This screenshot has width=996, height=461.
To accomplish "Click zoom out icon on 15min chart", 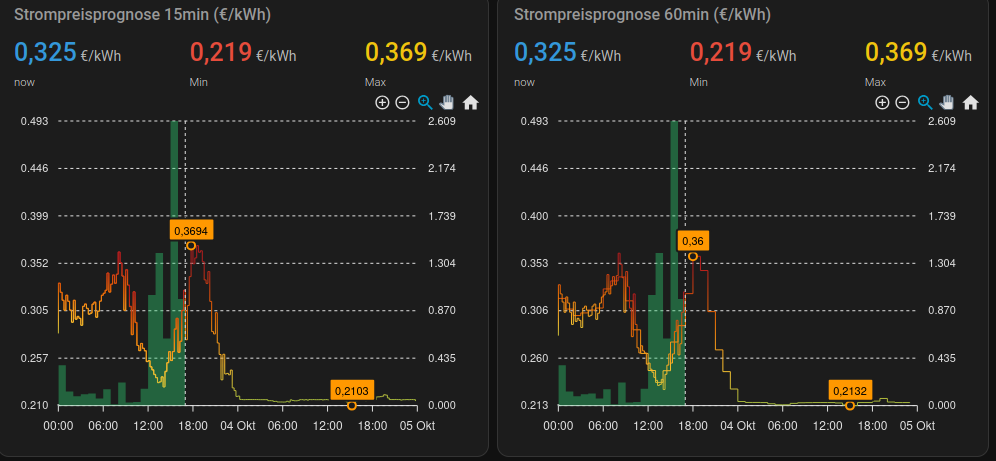I will [402, 102].
